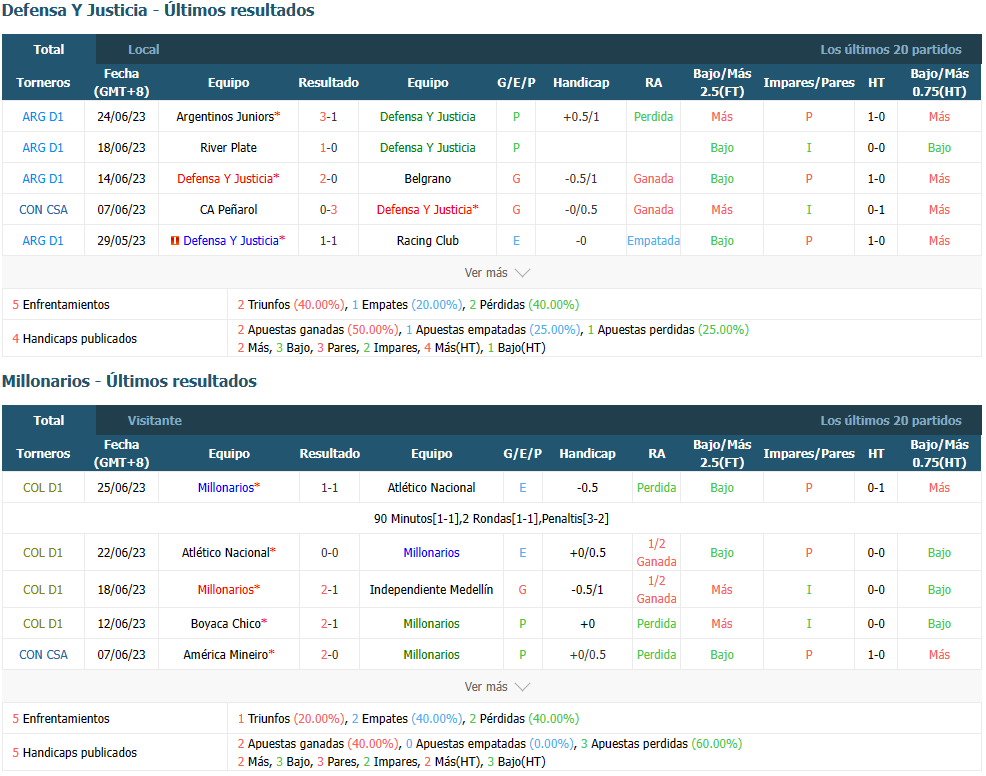Open the 3-1 result of Argentinos Juniors match
Image resolution: width=986 pixels, height=776 pixels.
pos(328,116)
